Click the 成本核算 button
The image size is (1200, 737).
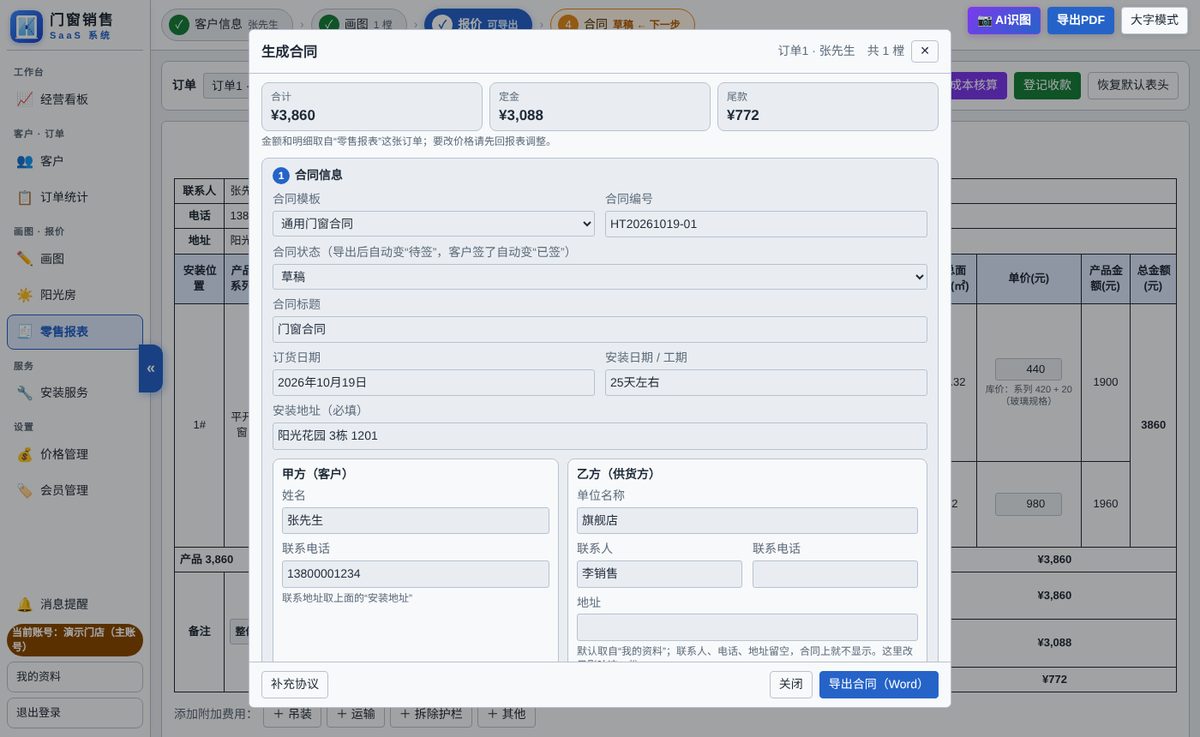(x=978, y=85)
